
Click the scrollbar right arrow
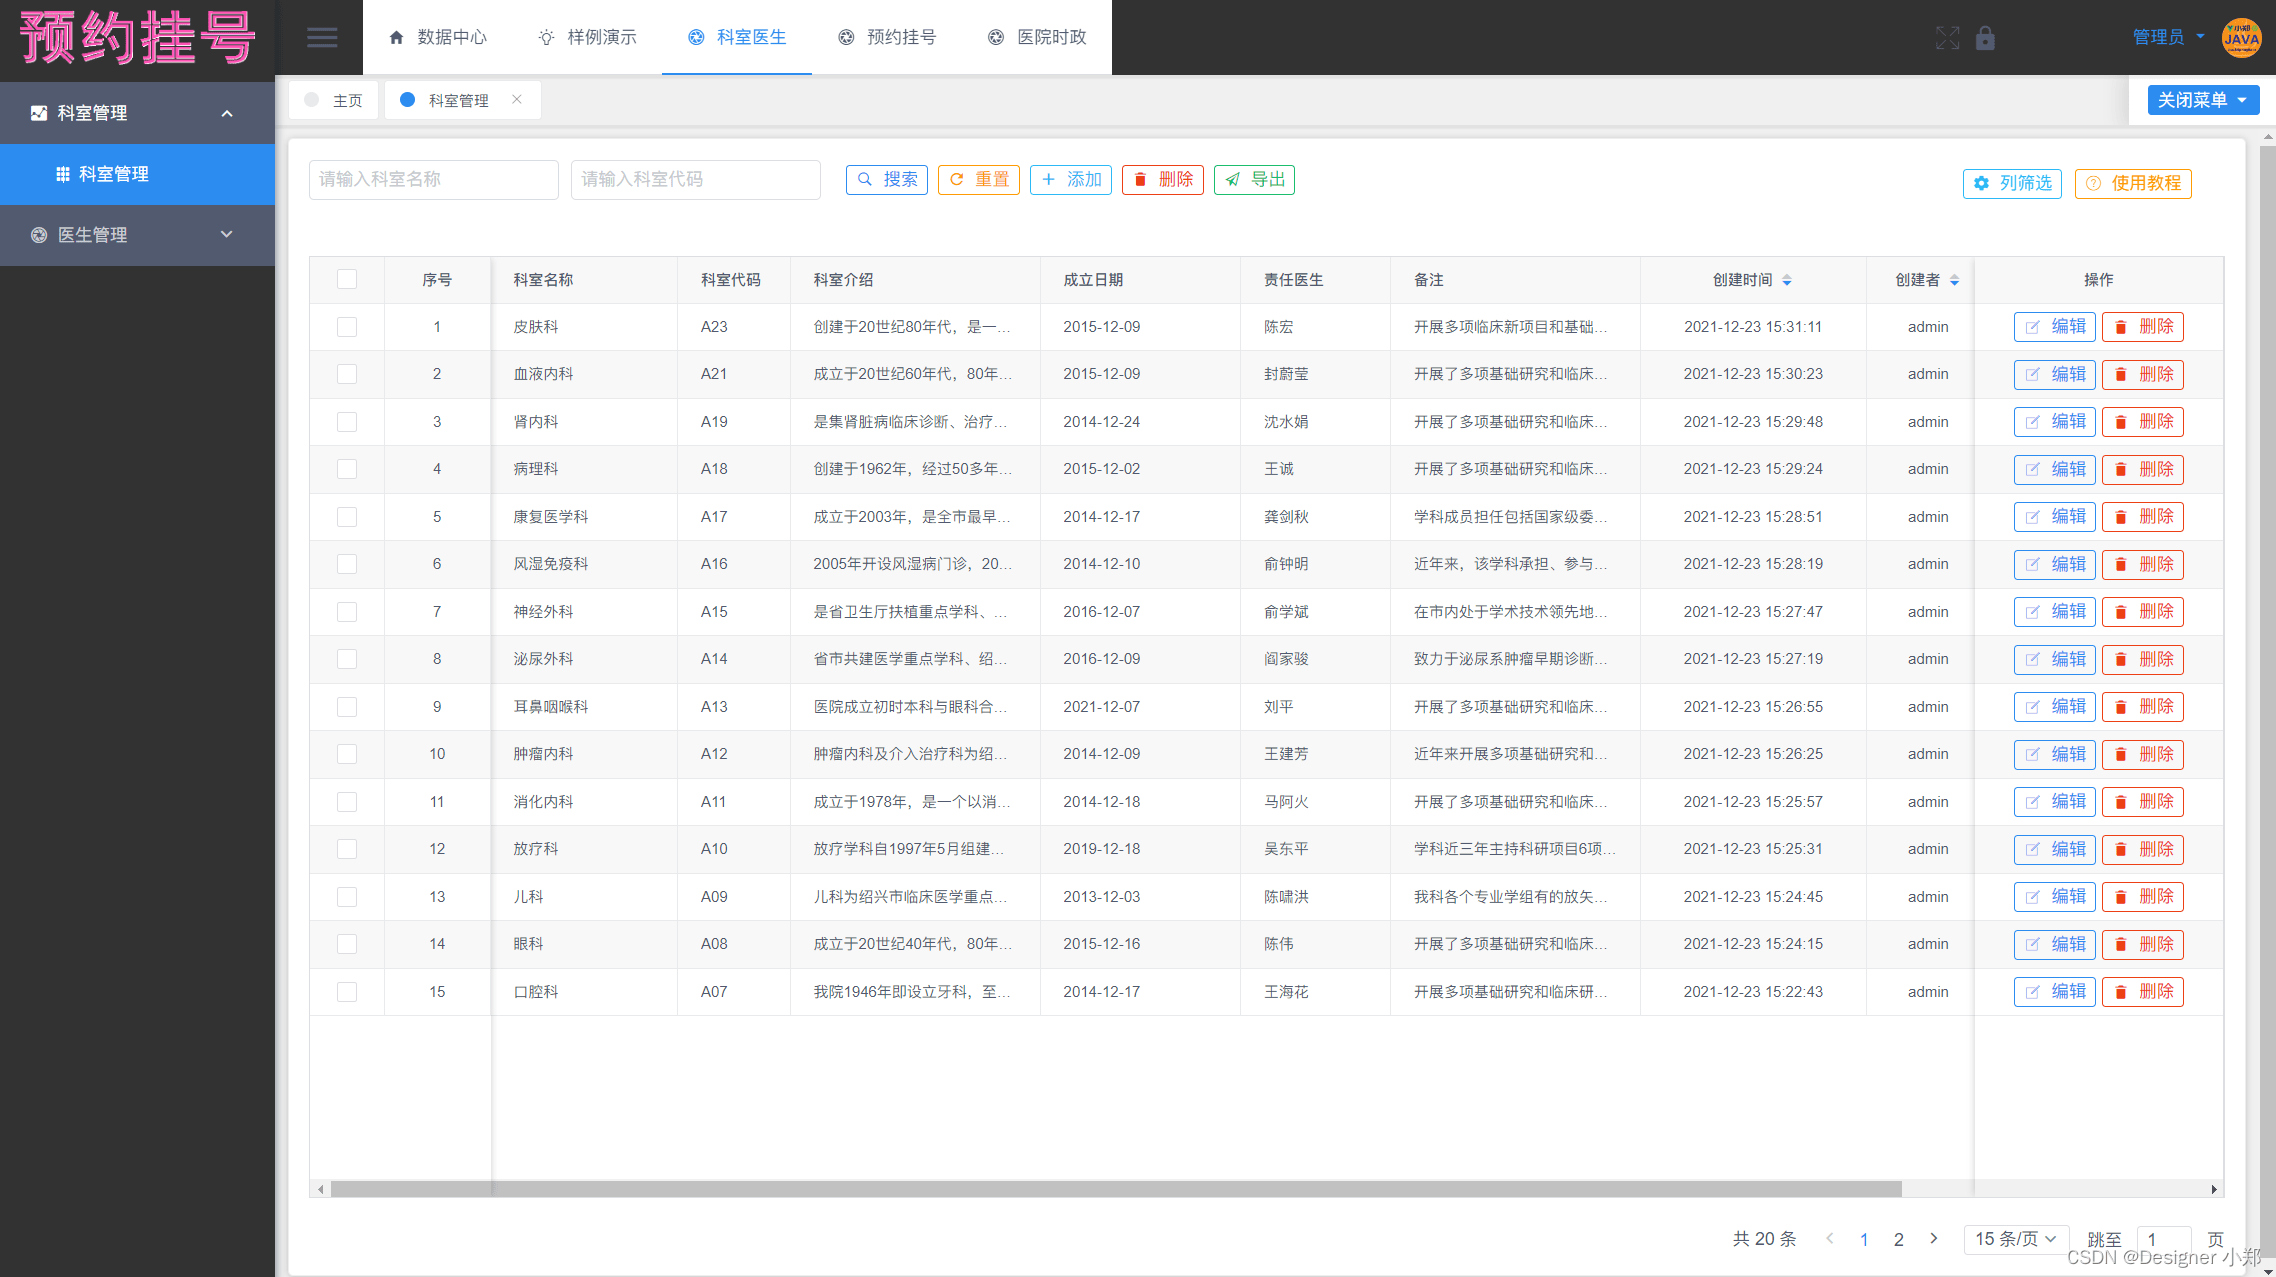[2214, 1189]
